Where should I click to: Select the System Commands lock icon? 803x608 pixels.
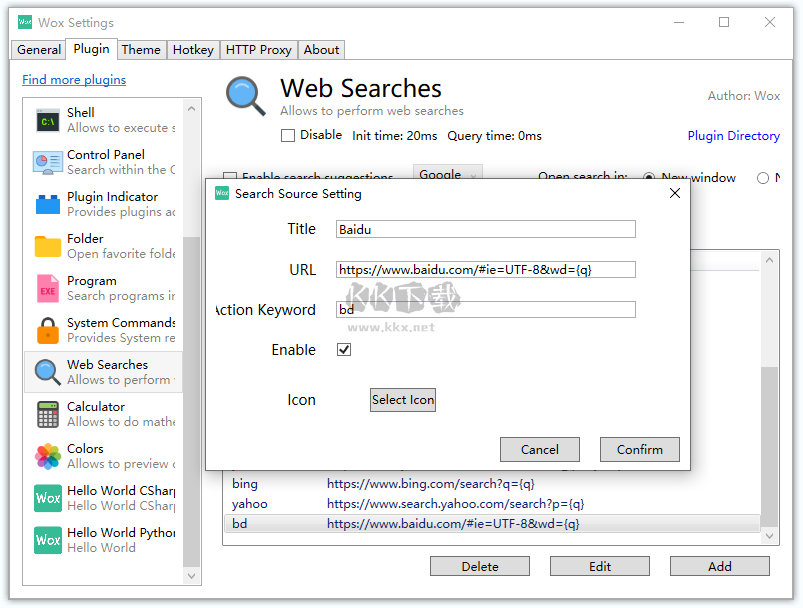pos(48,330)
